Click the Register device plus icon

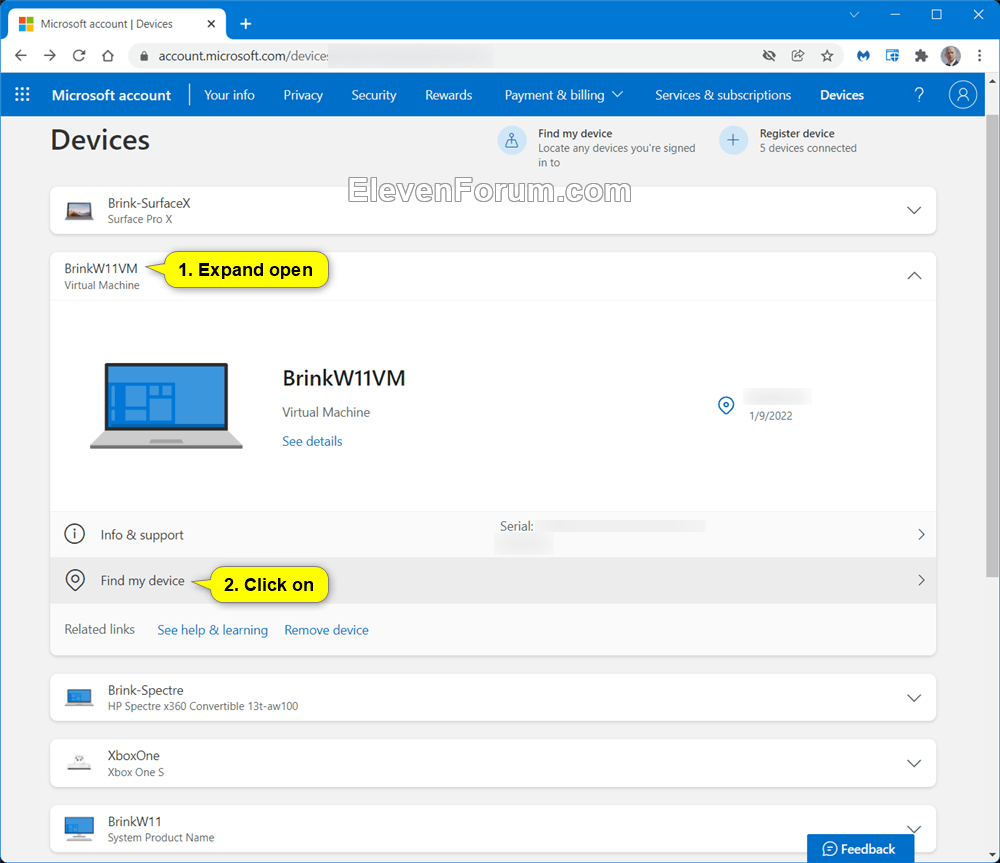[733, 140]
